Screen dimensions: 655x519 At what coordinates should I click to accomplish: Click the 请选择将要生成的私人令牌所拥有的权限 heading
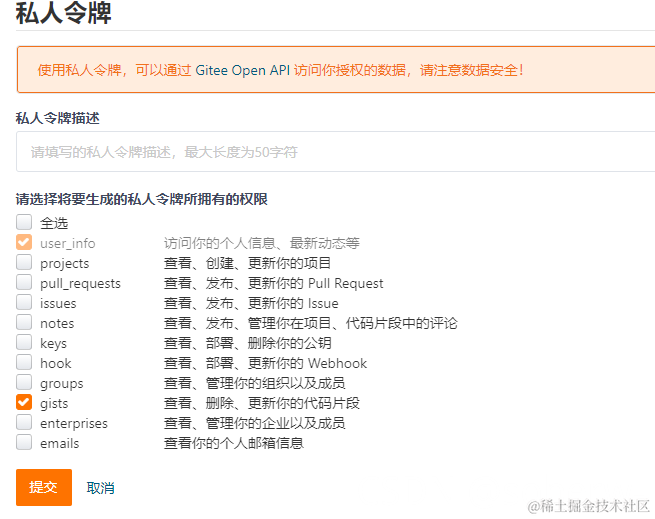pyautogui.click(x=142, y=199)
